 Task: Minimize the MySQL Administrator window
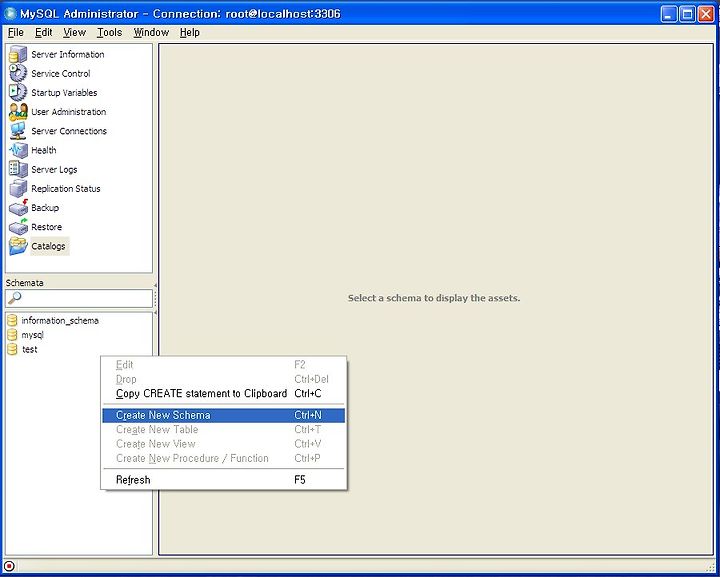(669, 14)
